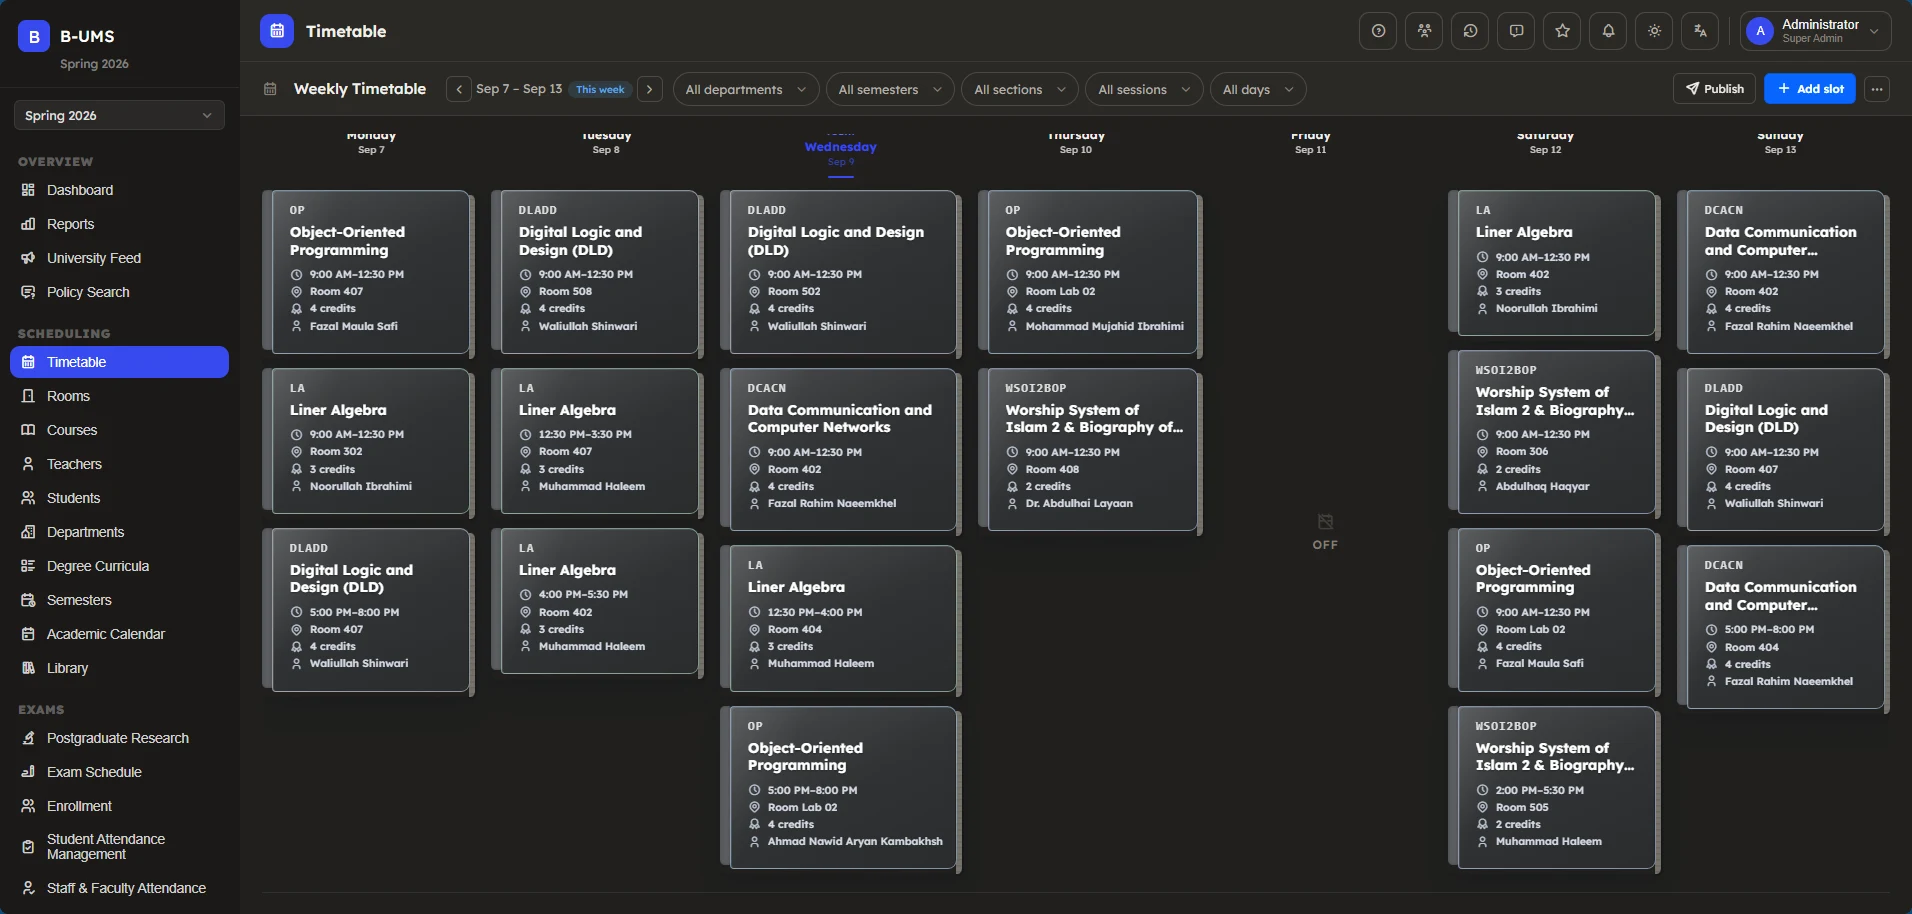Image resolution: width=1912 pixels, height=914 pixels.
Task: Open Administrator account menu
Action: coord(1815,31)
